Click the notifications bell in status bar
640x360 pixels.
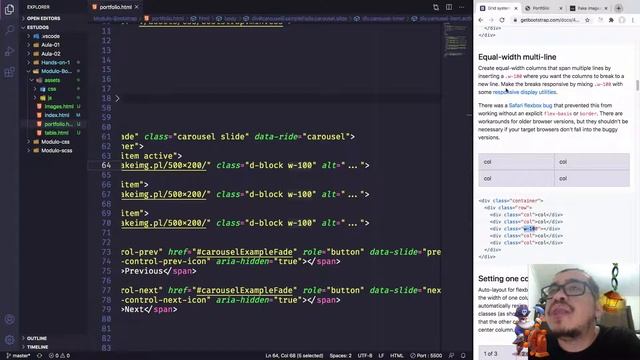(463, 356)
